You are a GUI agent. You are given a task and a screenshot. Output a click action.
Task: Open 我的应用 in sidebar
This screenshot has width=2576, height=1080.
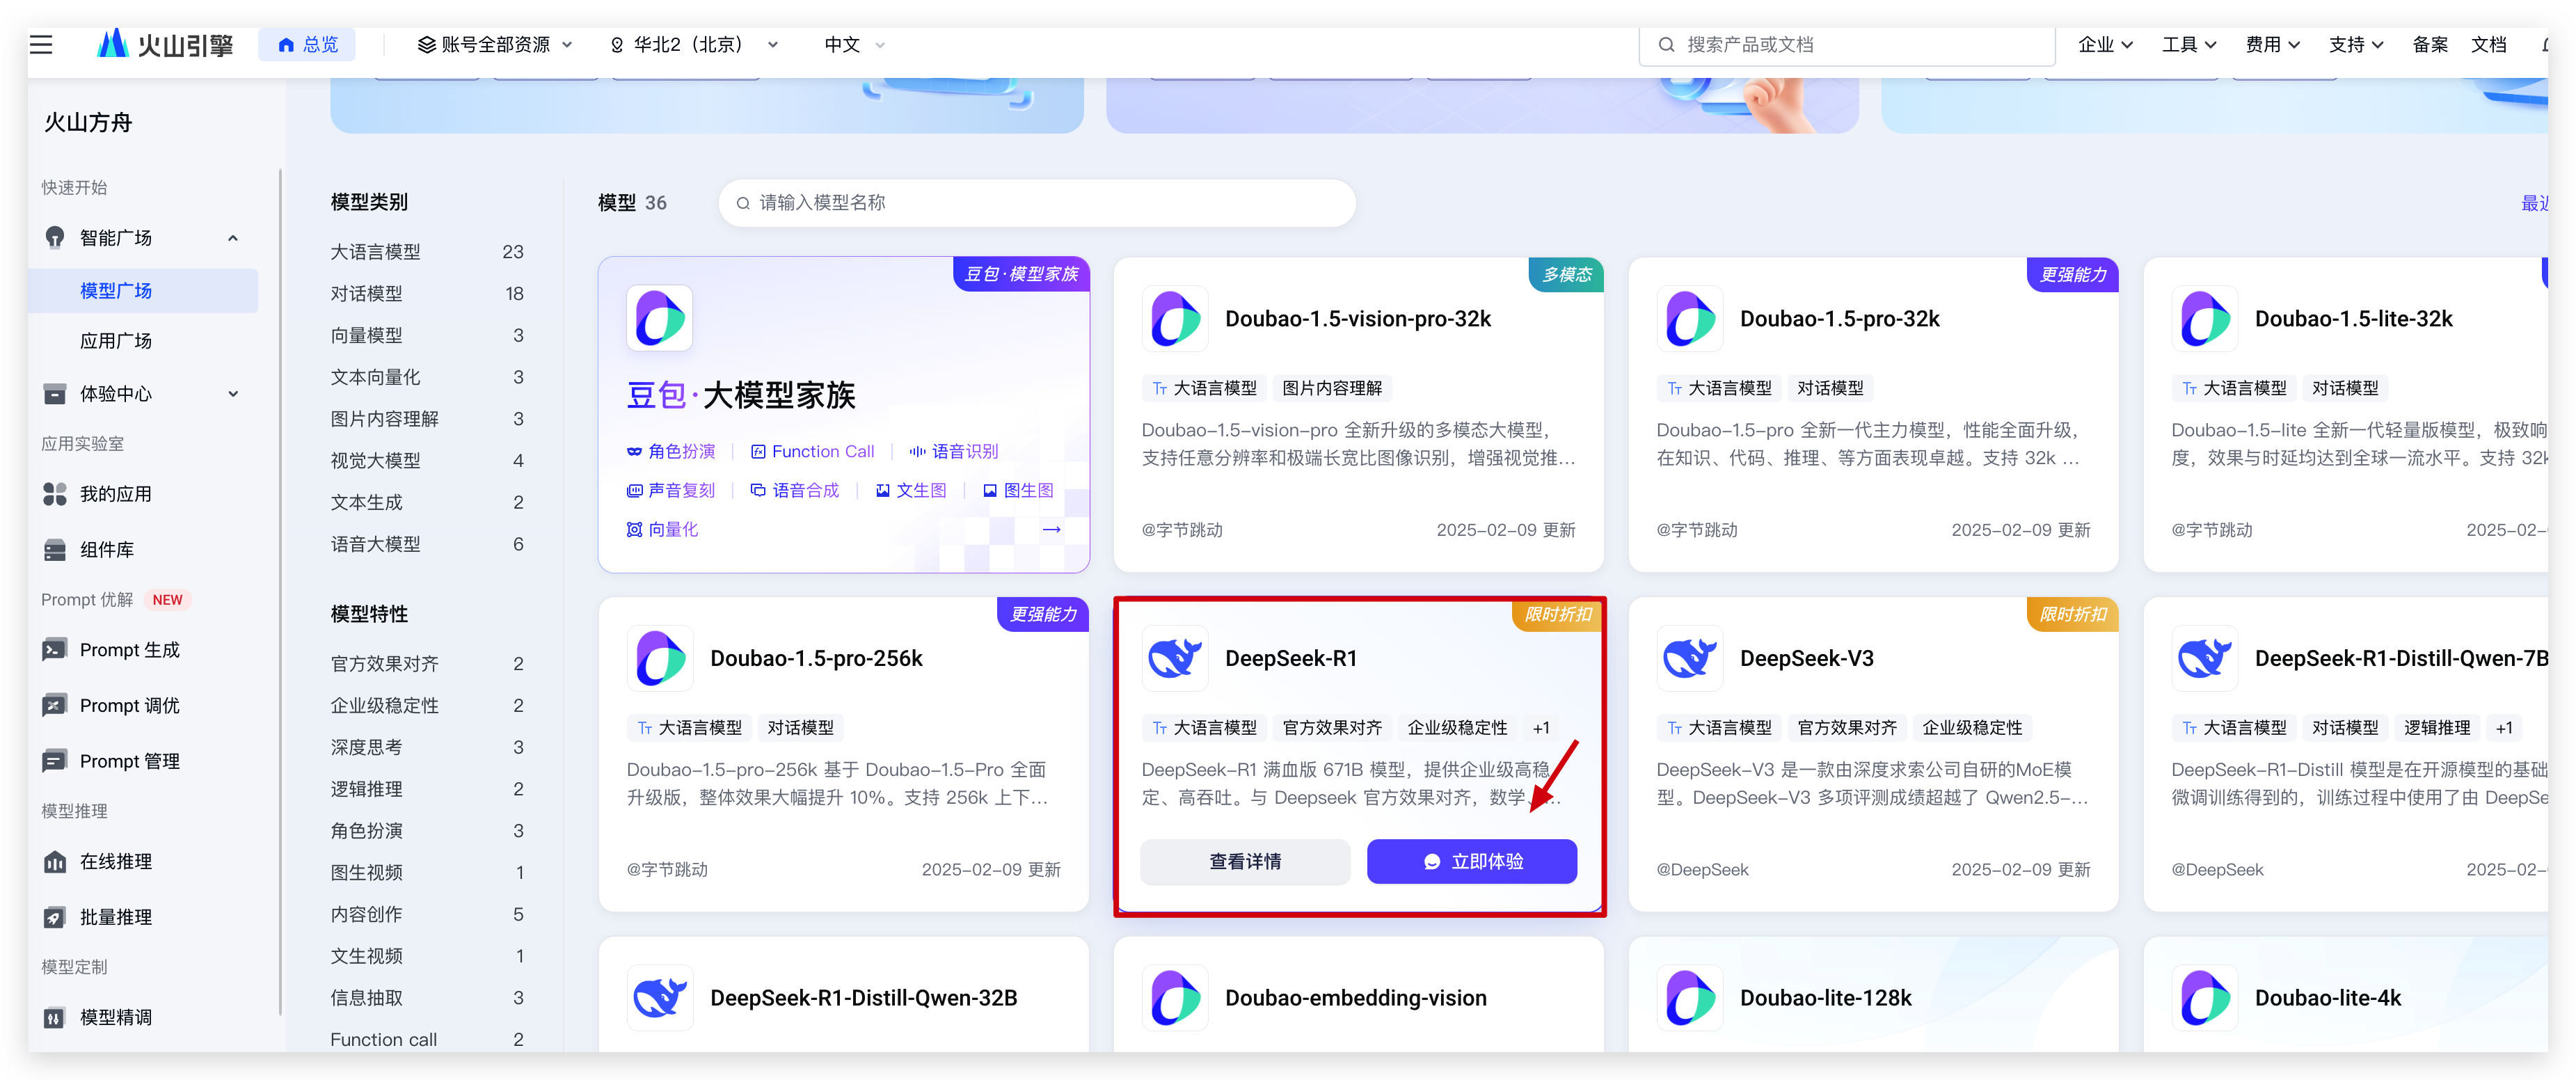click(x=115, y=494)
